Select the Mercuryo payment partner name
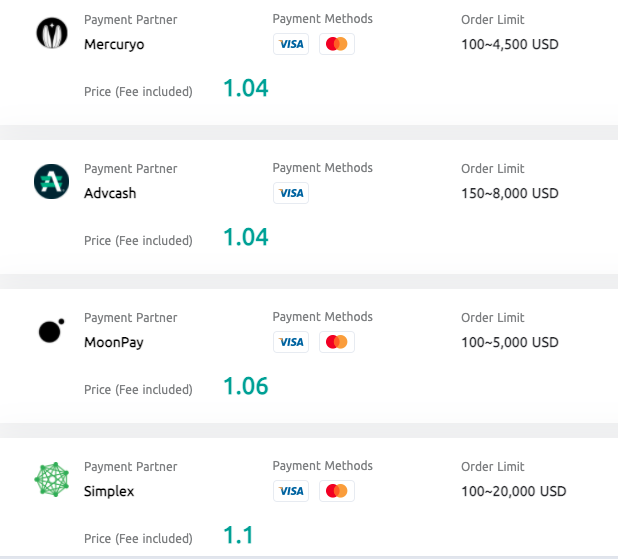This screenshot has width=618, height=559. (x=115, y=45)
